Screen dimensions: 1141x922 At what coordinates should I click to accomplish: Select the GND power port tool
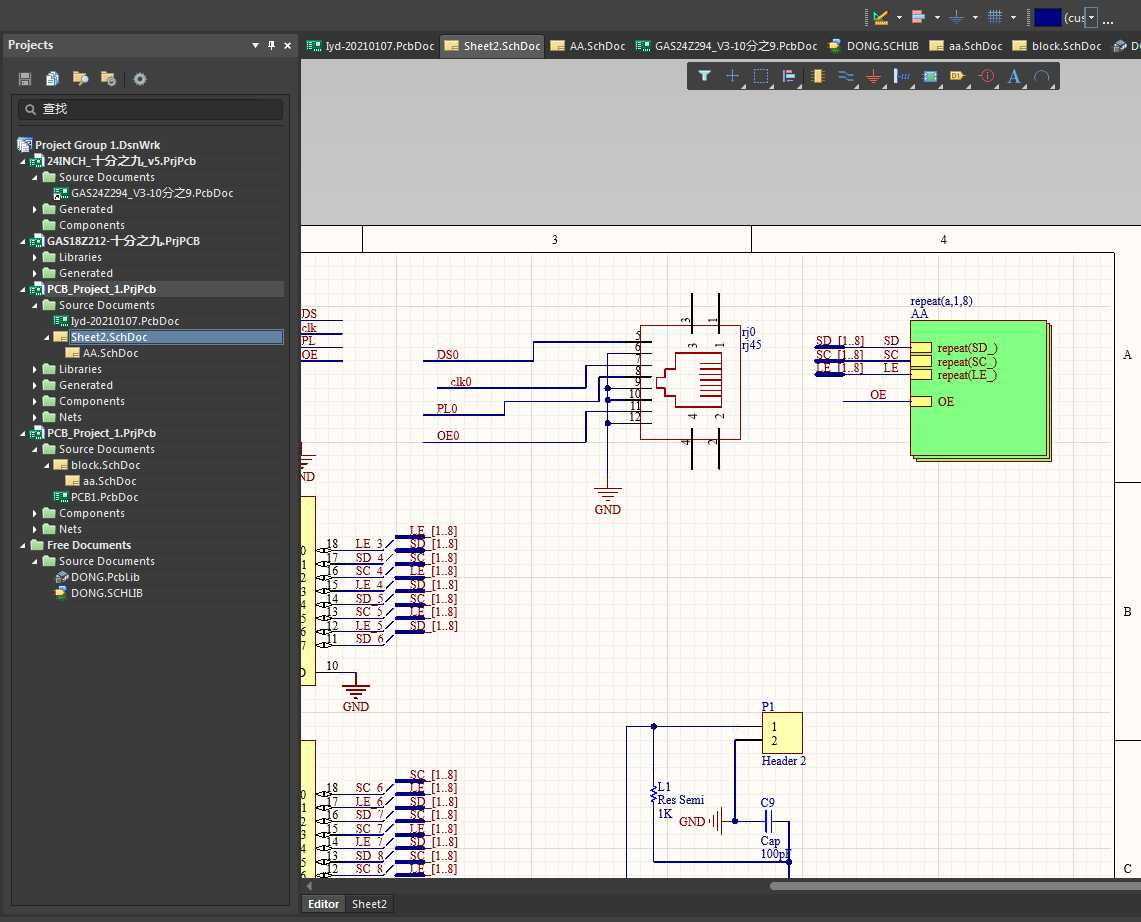click(x=873, y=76)
